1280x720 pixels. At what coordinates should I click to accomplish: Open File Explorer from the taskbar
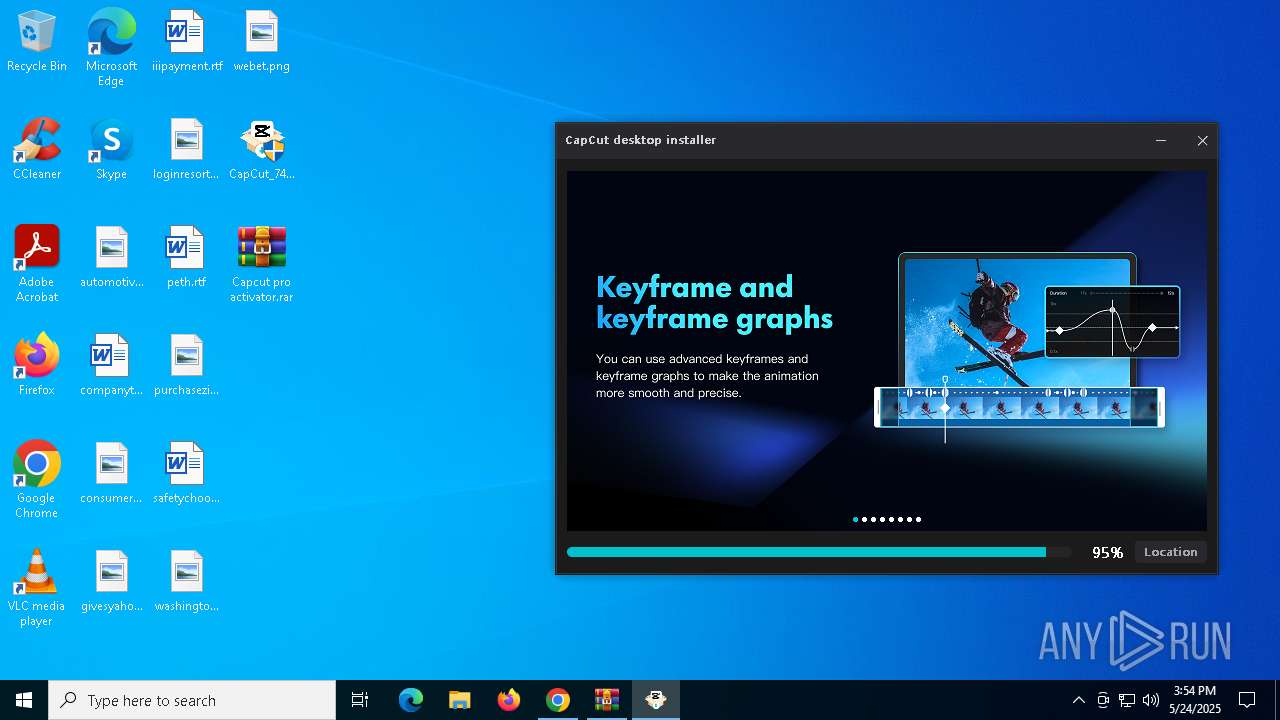coord(460,700)
